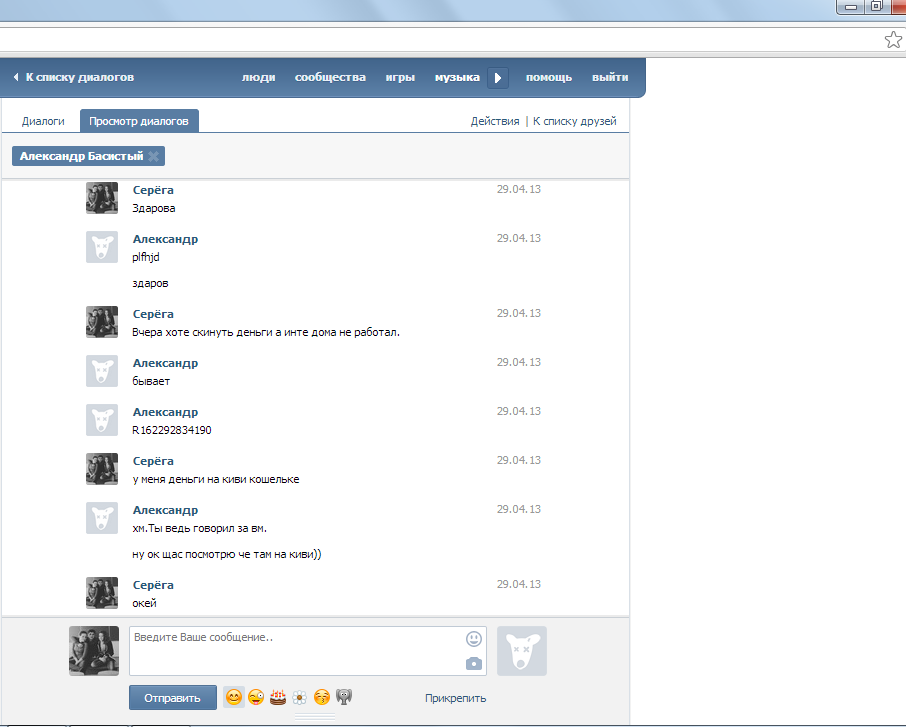Insert the winking tongue emoji
The width and height of the screenshot is (906, 727).
pos(256,698)
